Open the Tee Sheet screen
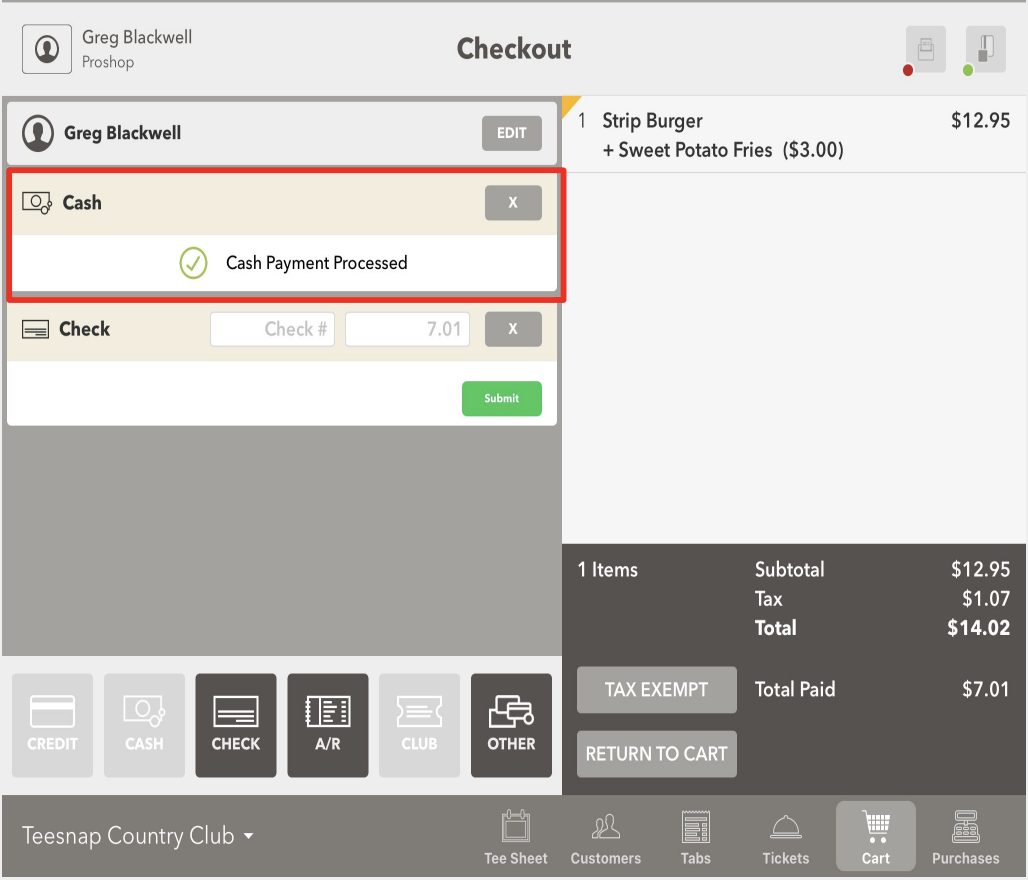Viewport: 1028px width, 880px height. pyautogui.click(x=515, y=836)
